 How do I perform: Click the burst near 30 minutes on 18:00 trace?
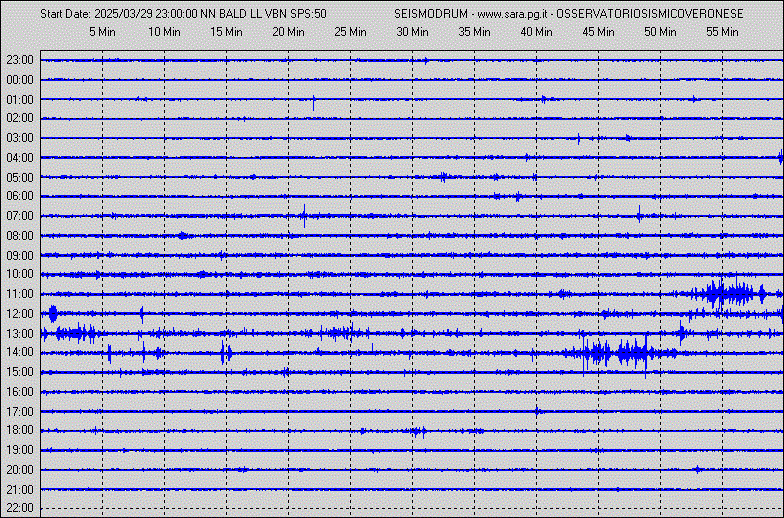[419, 431]
